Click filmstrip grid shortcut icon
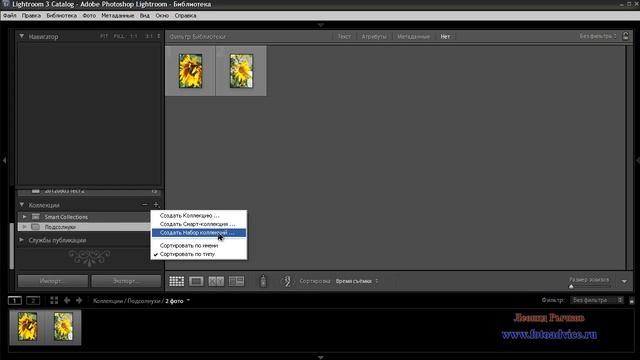 tap(54, 301)
